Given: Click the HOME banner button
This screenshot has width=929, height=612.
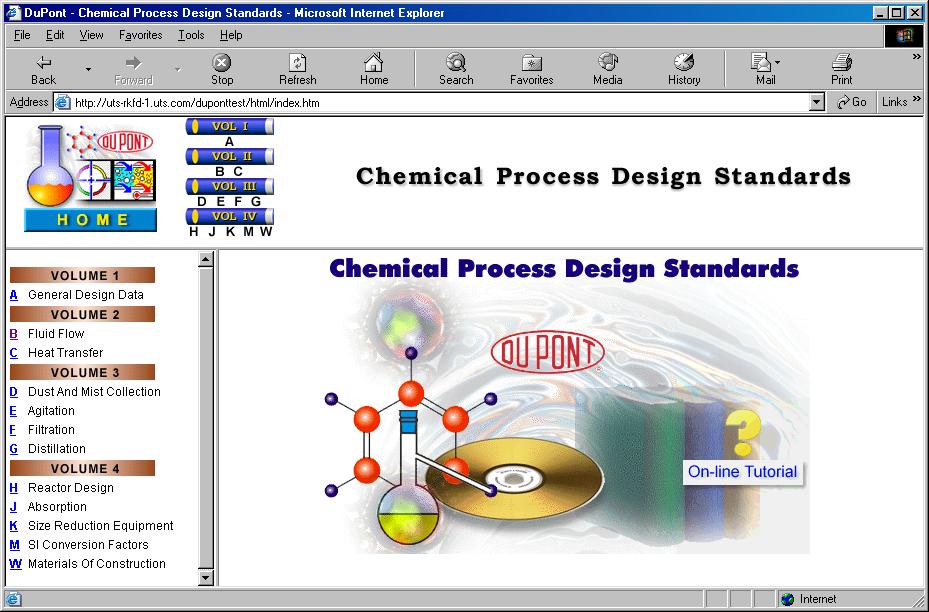Looking at the screenshot, I should [x=89, y=220].
